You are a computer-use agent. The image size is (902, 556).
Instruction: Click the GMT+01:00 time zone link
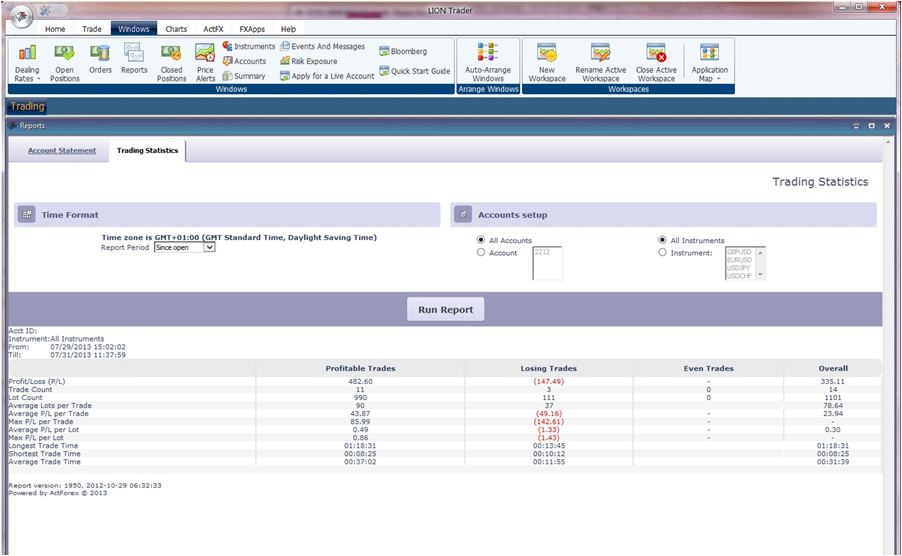click(177, 237)
